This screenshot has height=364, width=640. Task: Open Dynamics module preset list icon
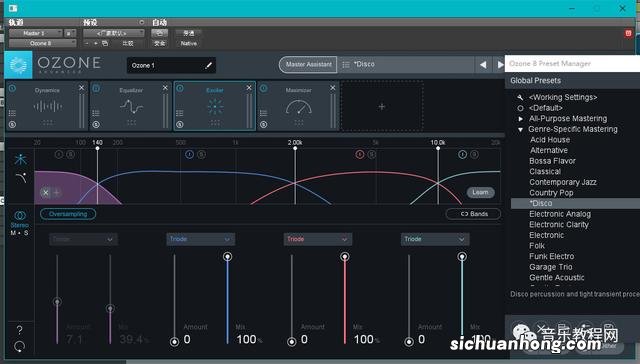12,113
